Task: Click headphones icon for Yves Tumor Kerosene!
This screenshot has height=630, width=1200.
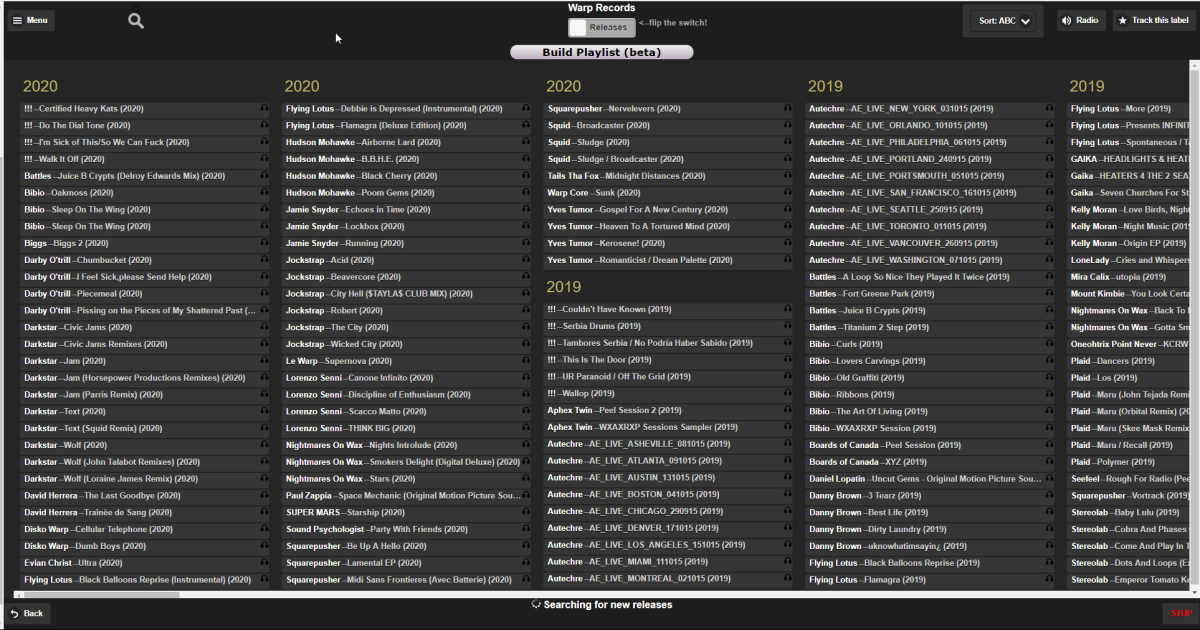Action: click(788, 243)
